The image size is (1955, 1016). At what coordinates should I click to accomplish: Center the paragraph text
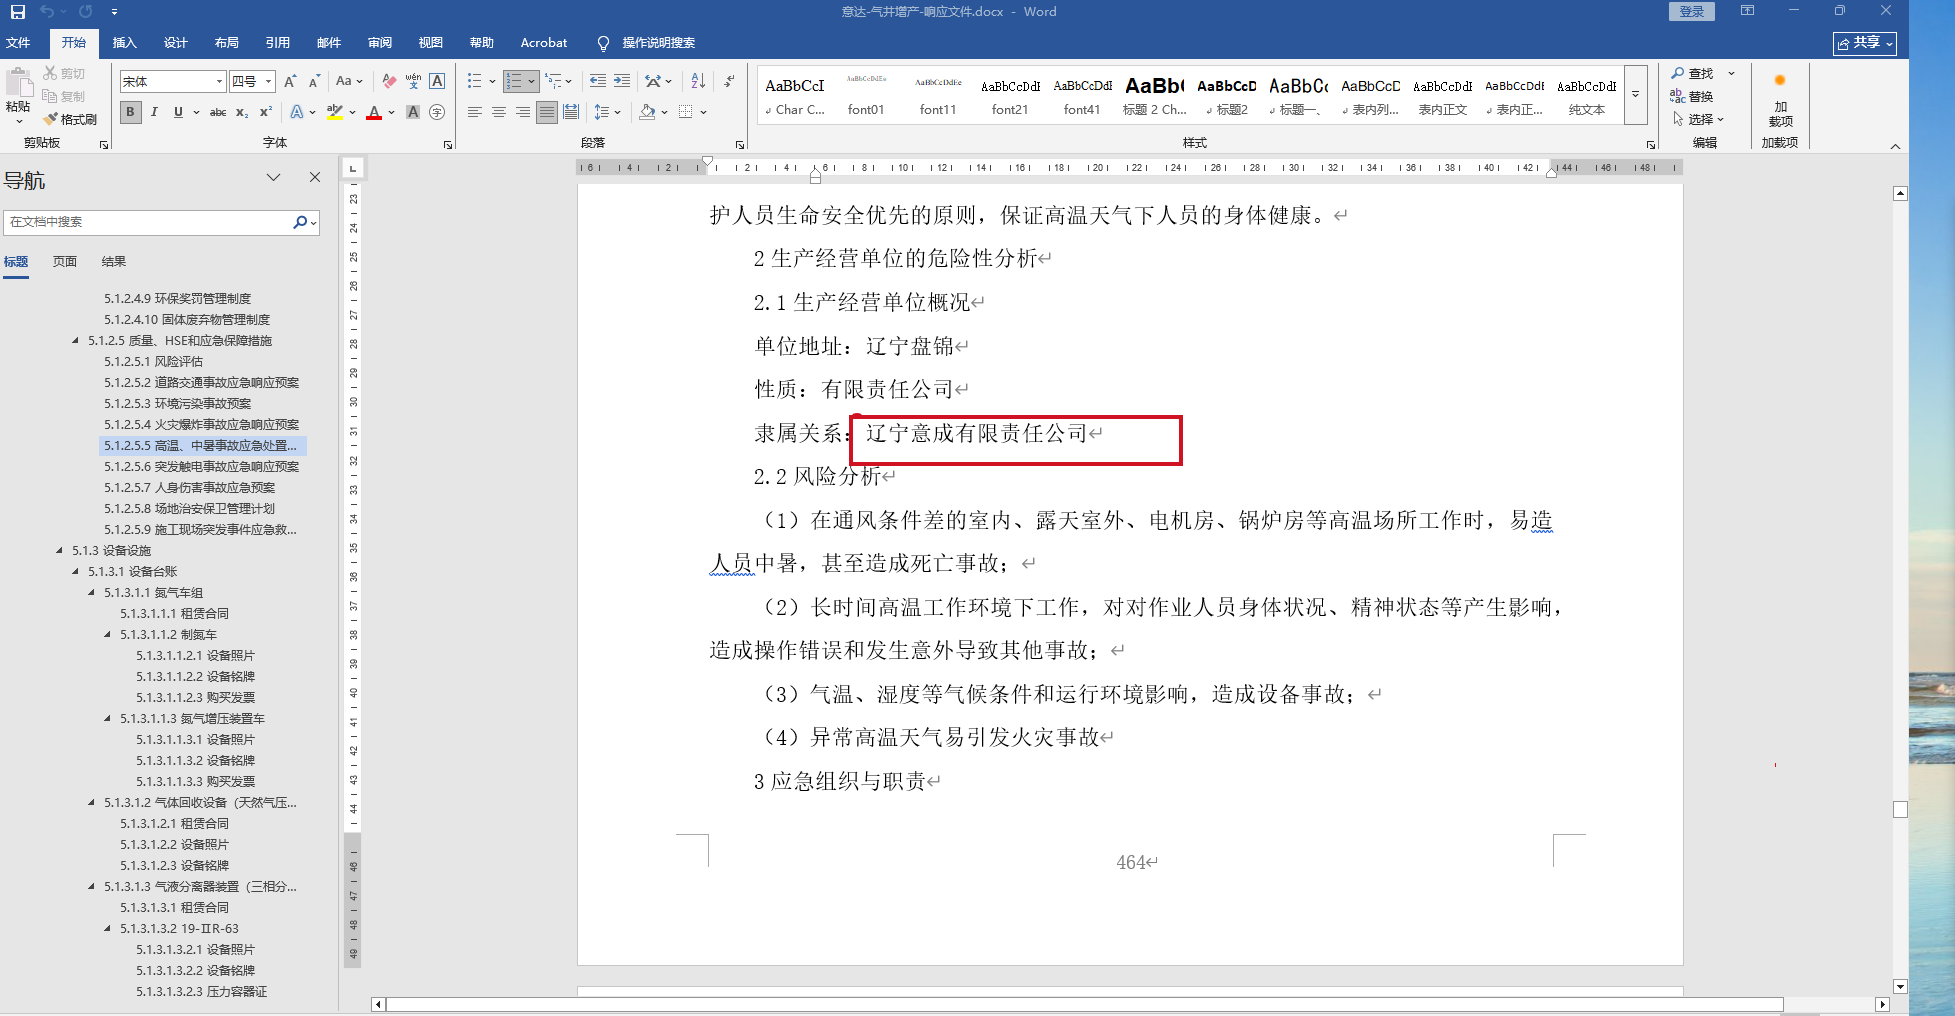point(499,112)
